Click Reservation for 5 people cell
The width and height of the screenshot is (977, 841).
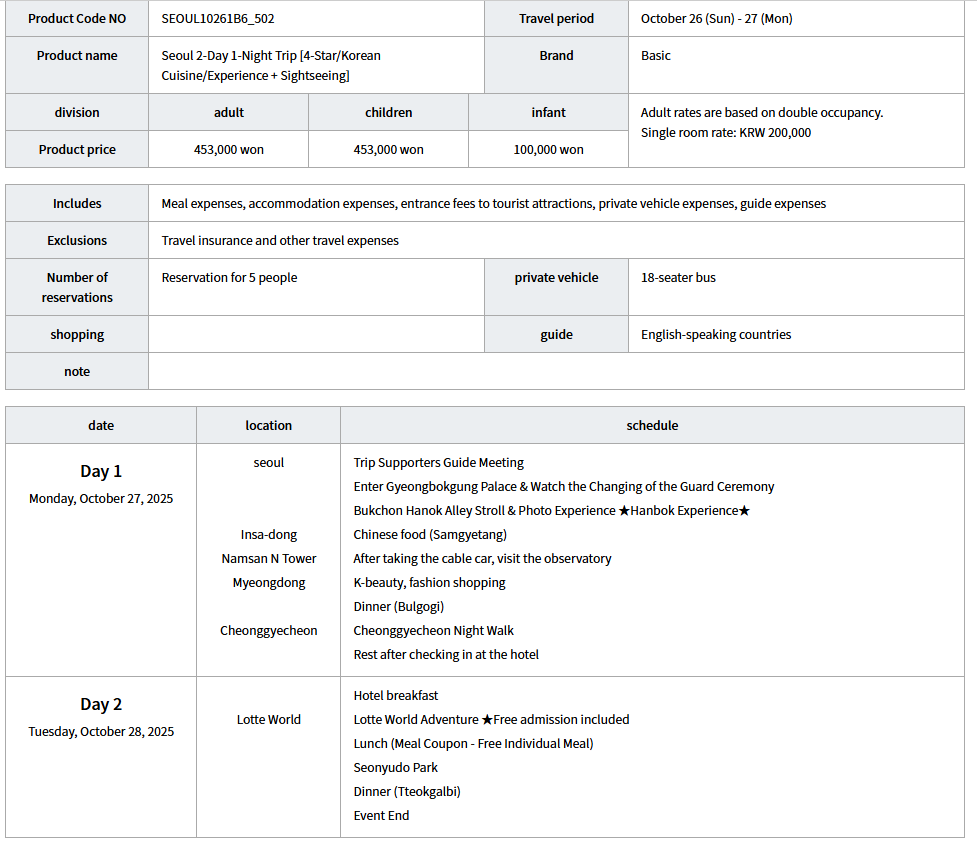pyautogui.click(x=229, y=278)
